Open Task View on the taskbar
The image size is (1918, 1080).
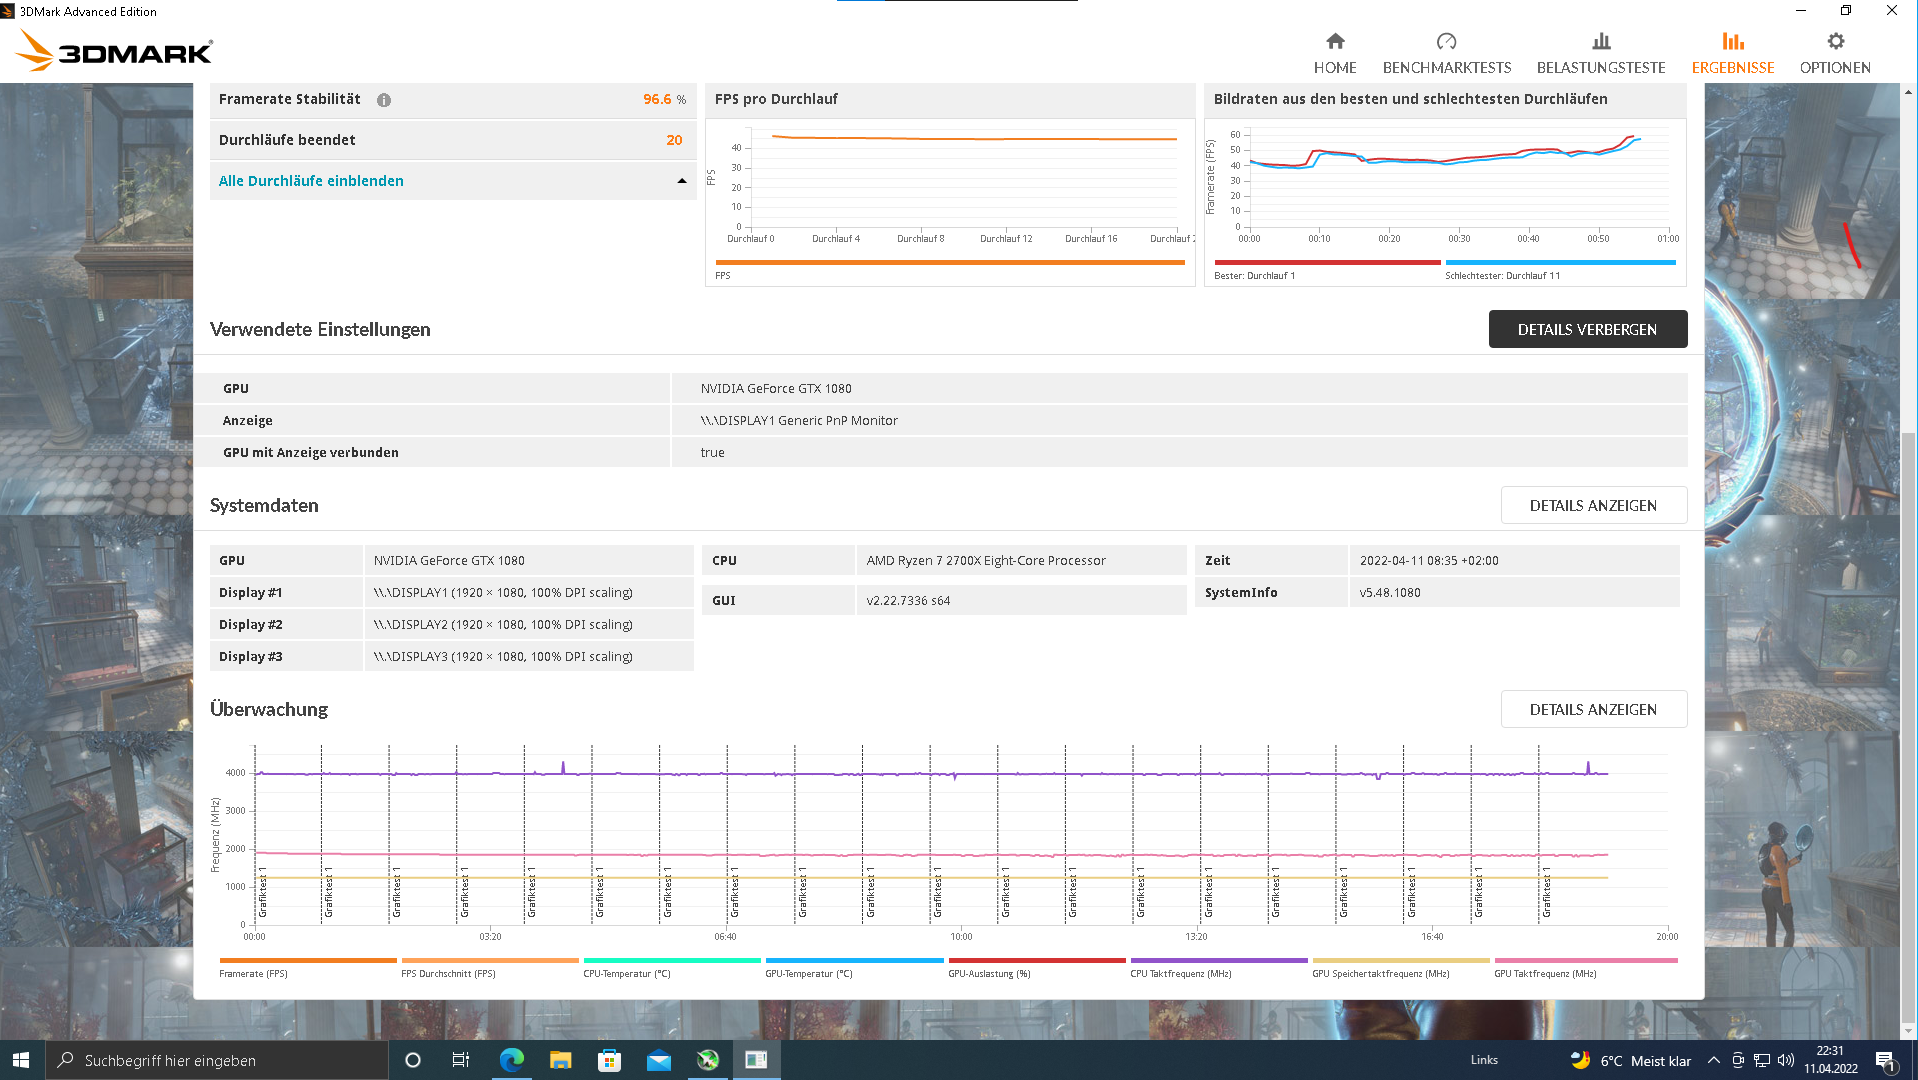[x=461, y=1060]
